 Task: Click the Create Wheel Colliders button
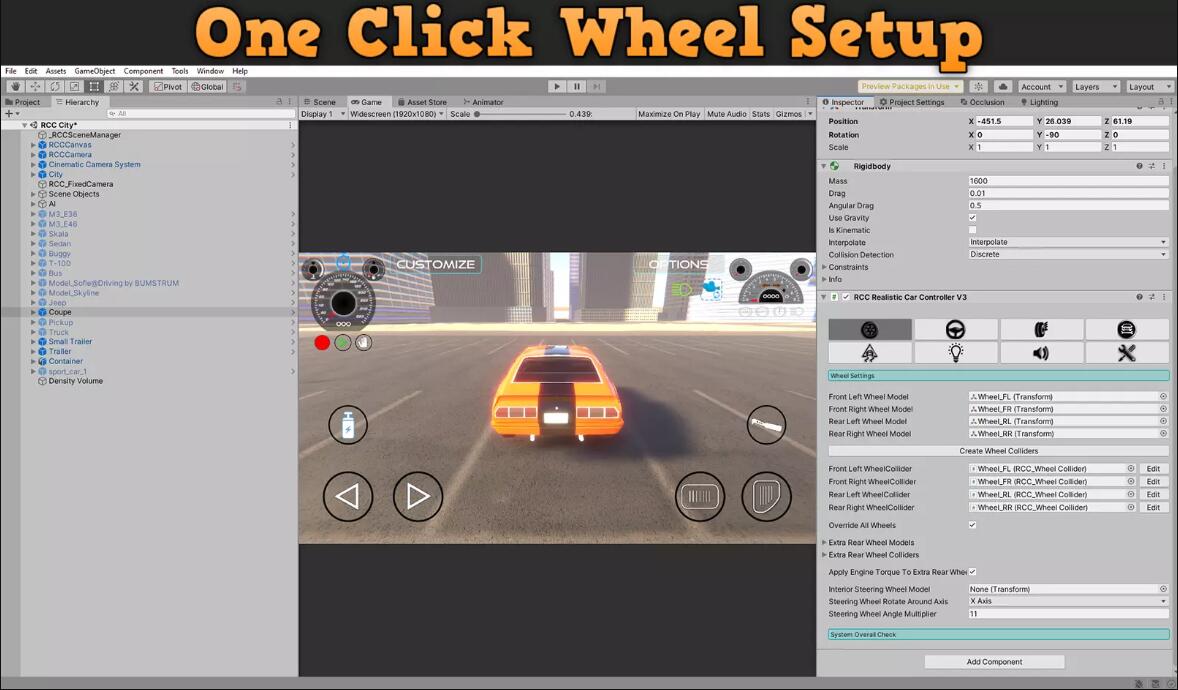pyautogui.click(x=998, y=451)
